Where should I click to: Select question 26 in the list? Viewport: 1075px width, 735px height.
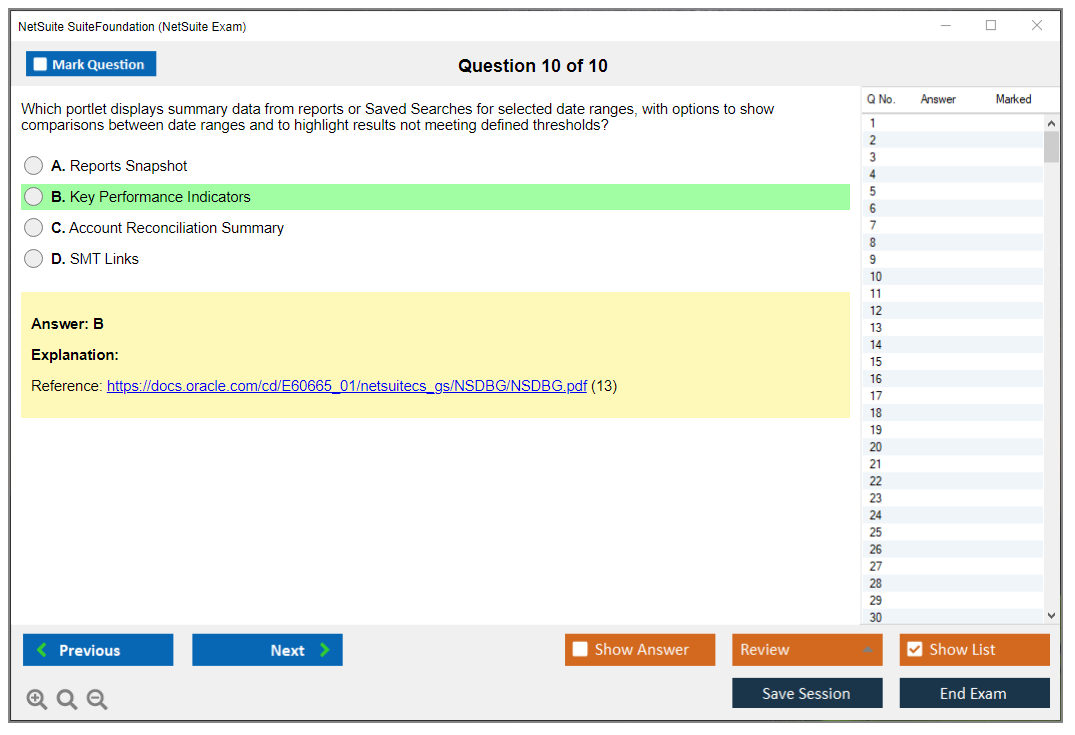pyautogui.click(x=952, y=549)
